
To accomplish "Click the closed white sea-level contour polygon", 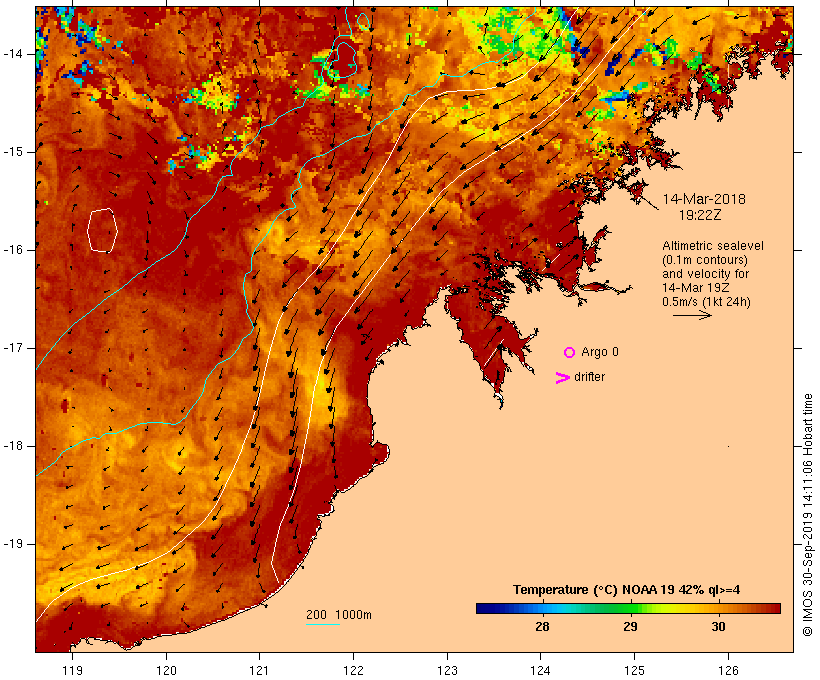I will [x=102, y=230].
